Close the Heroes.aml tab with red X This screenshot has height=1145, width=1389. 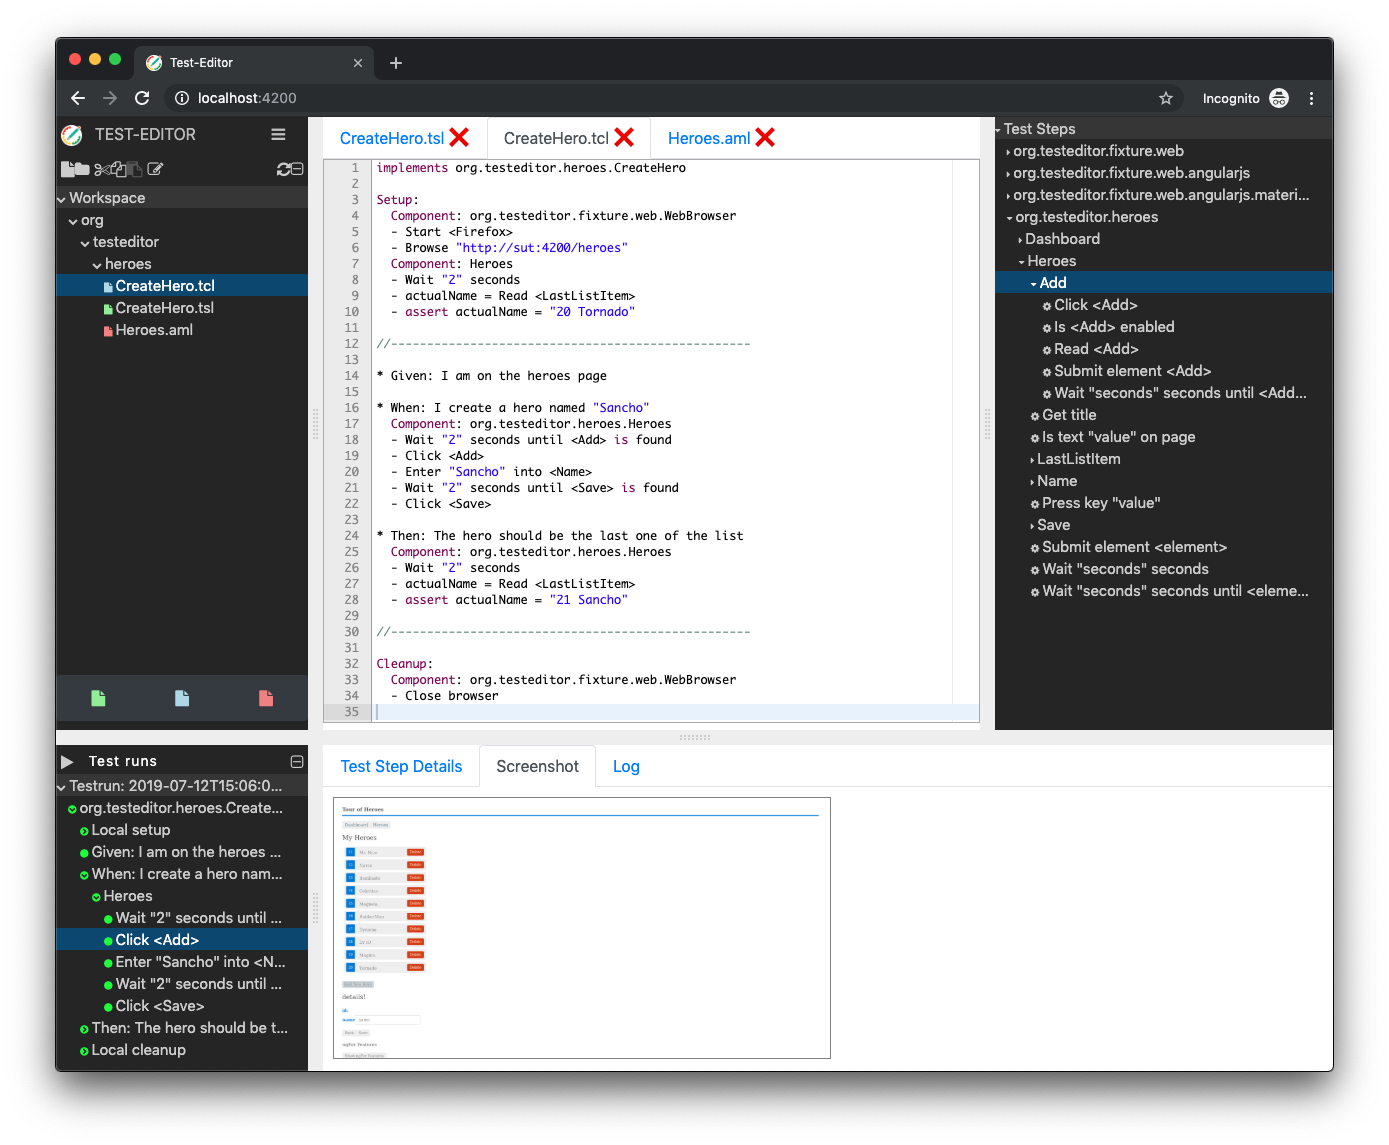coord(765,138)
